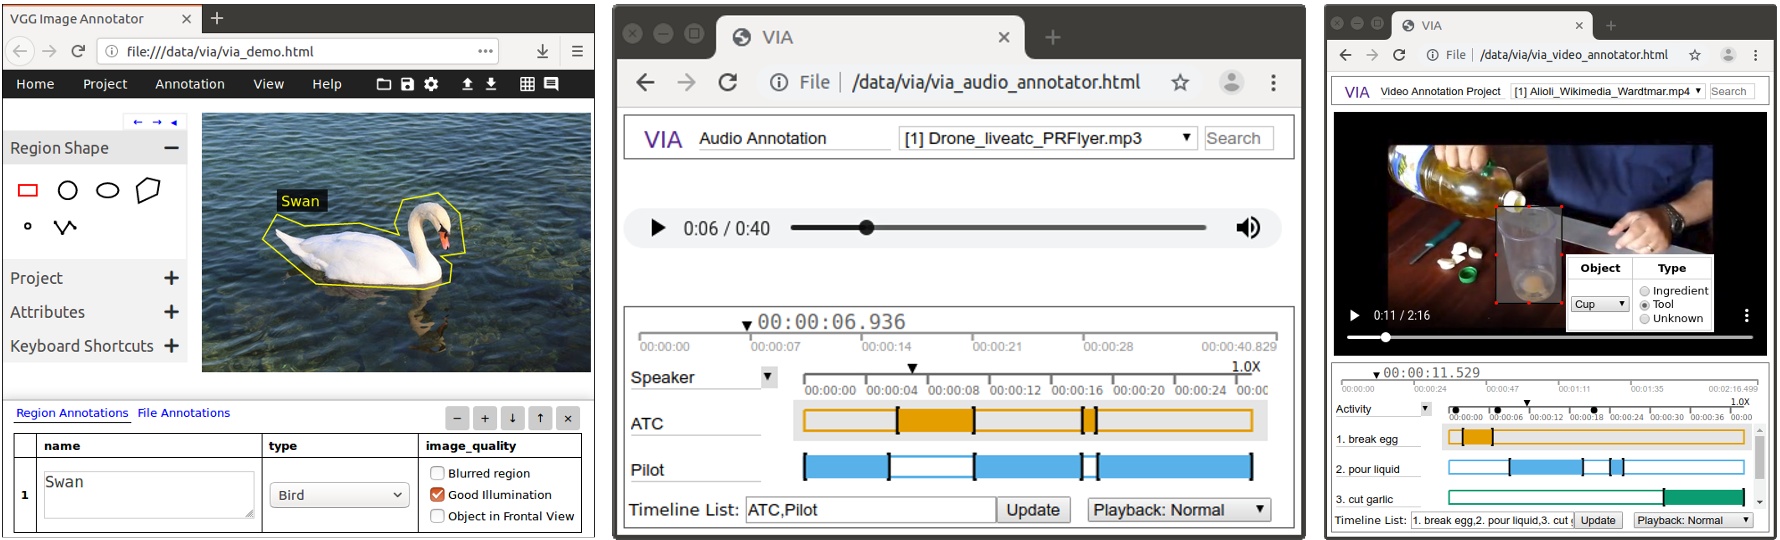
Task: Expand the Attributes panel
Action: click(171, 312)
